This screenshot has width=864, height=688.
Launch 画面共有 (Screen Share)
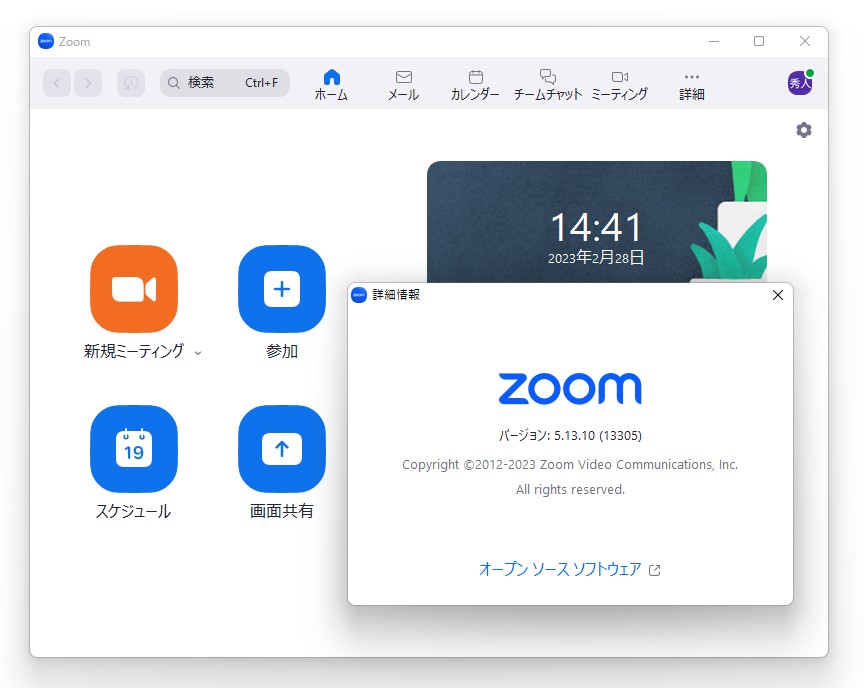pyautogui.click(x=281, y=449)
